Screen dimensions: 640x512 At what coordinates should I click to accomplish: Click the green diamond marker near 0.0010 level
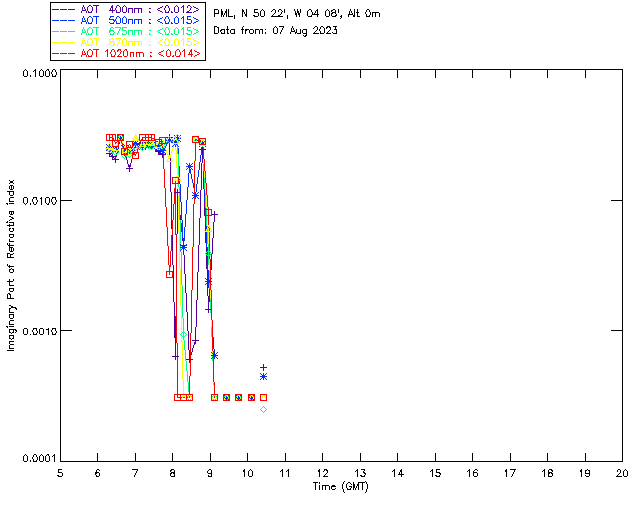point(183,335)
